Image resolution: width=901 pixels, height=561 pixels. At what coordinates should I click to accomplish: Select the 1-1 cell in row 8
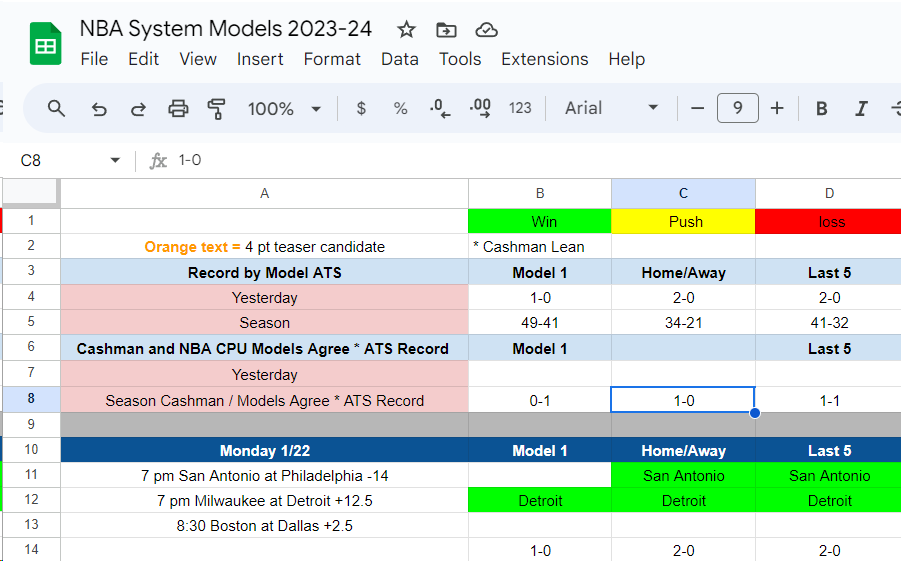pyautogui.click(x=829, y=401)
